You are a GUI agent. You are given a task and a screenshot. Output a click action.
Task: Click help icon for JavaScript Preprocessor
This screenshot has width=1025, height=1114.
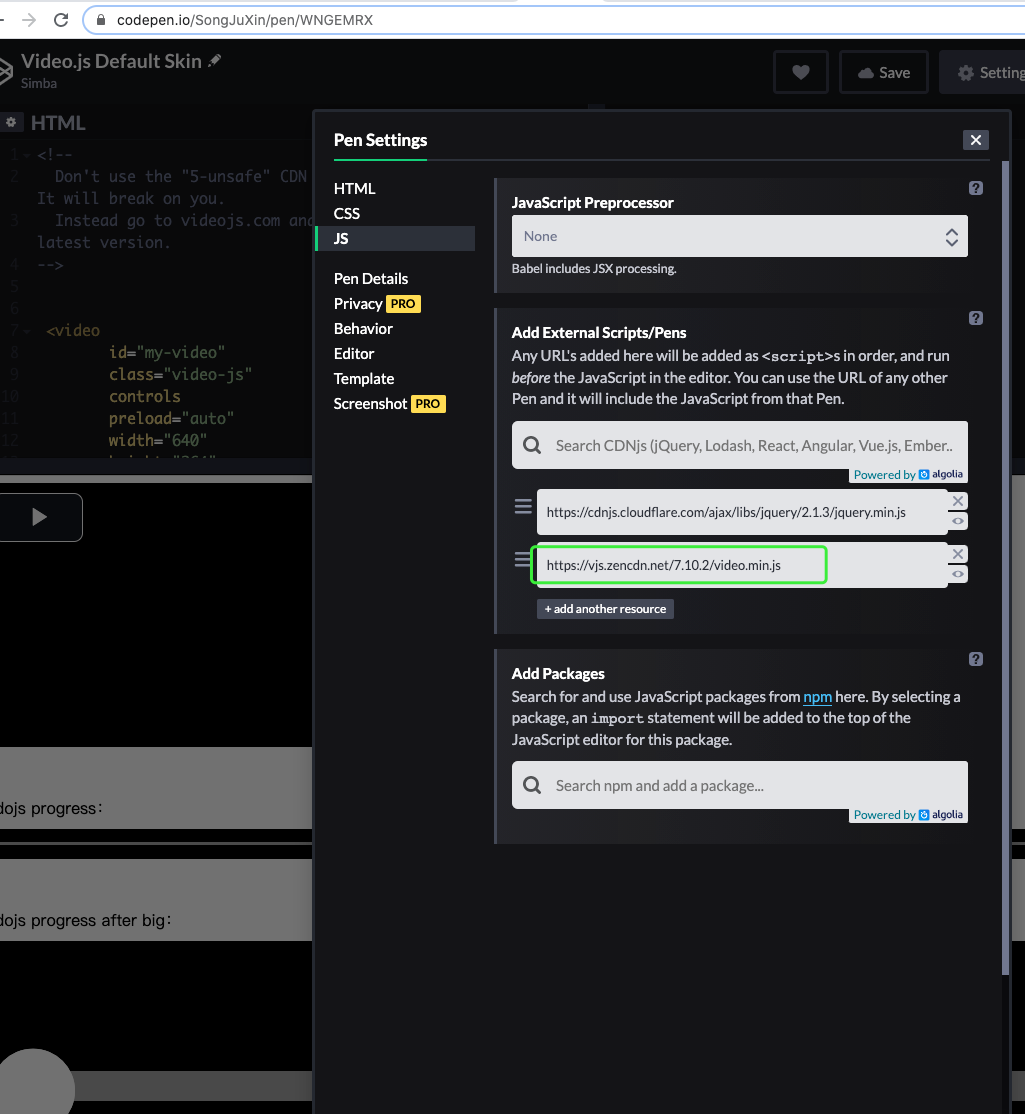[x=975, y=188]
